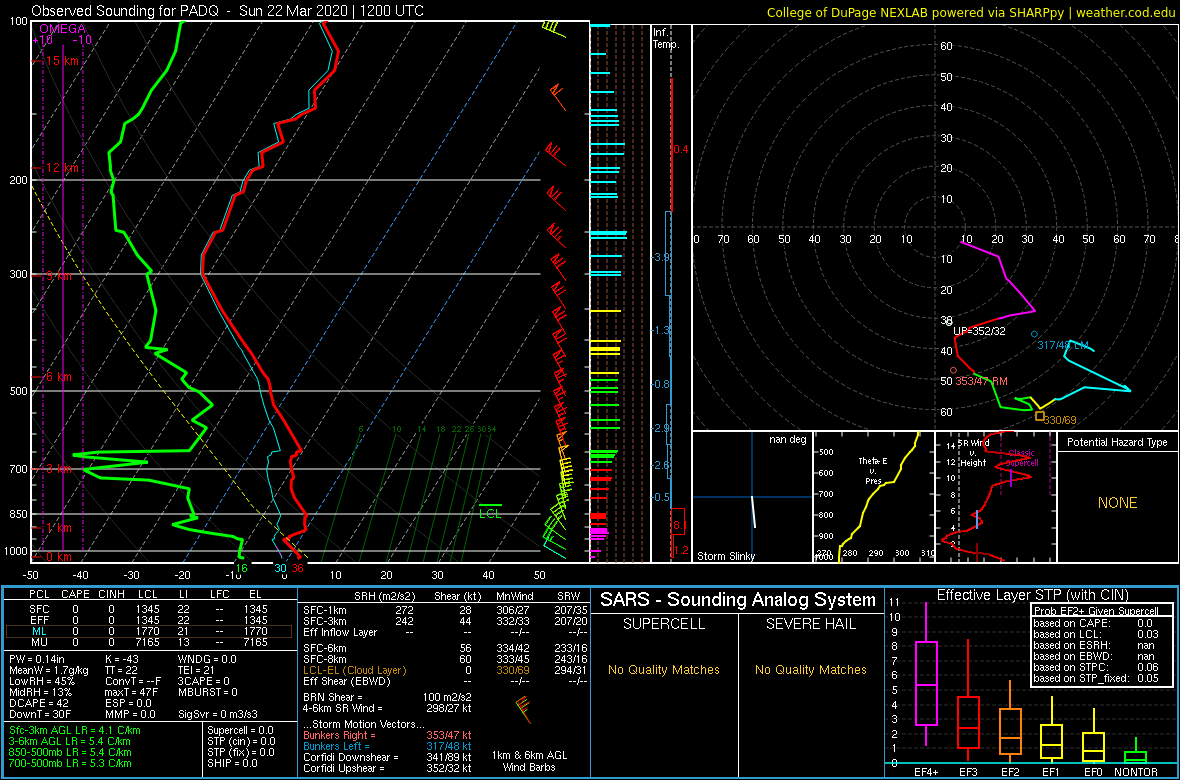Viewport: 1180px width, 780px height.
Task: Click the SEVERE HAIL column heading
Action: [x=811, y=624]
